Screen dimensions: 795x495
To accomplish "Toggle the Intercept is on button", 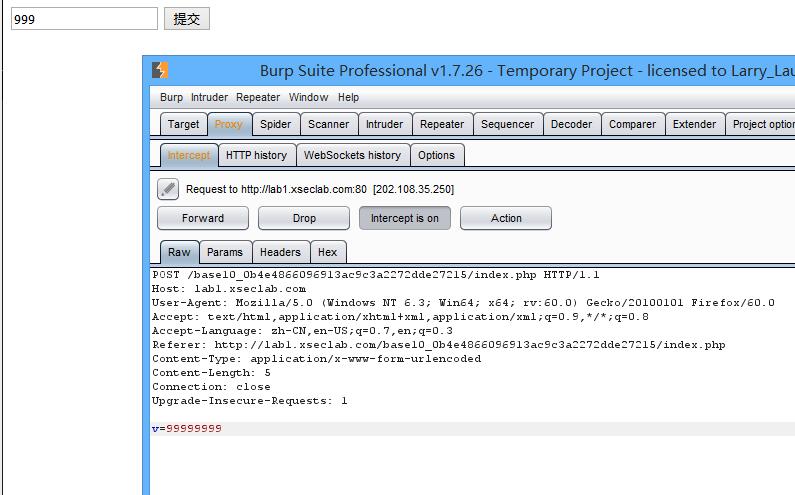I will click(x=405, y=218).
